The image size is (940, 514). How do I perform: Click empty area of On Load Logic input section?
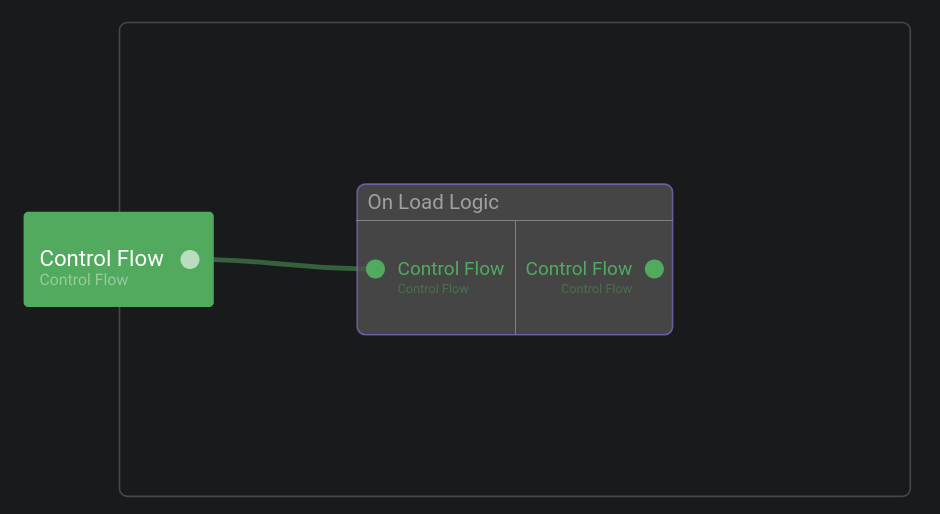[436, 315]
